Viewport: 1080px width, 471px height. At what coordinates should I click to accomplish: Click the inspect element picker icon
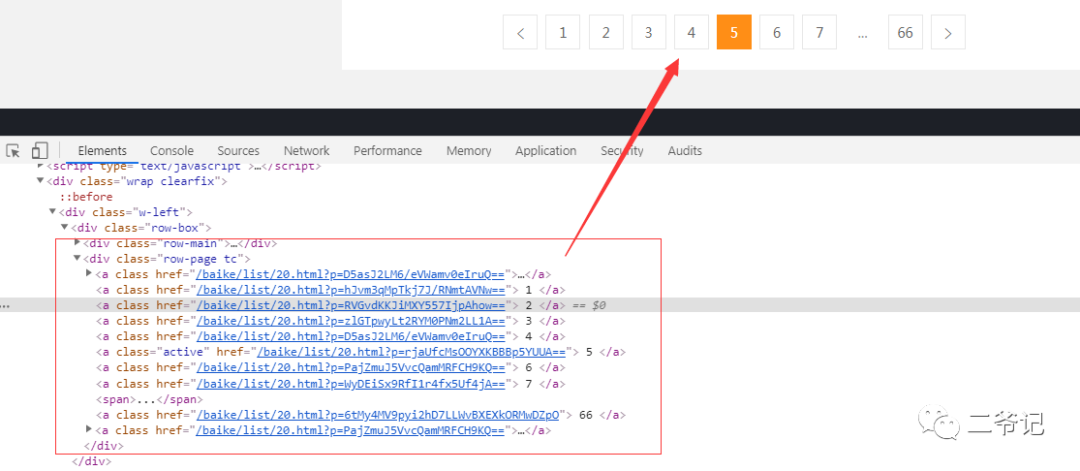(x=13, y=151)
